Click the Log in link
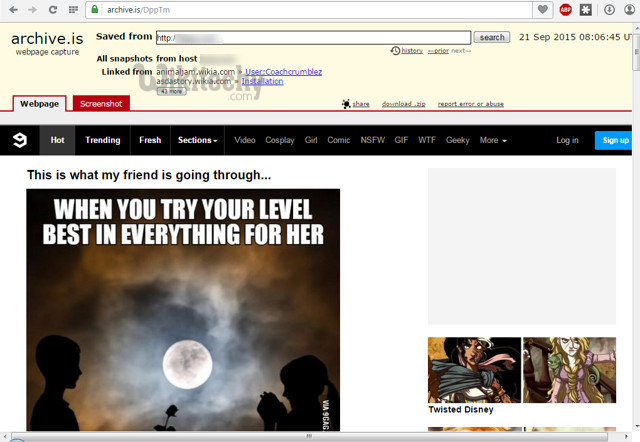The height and width of the screenshot is (442, 640). (567, 140)
